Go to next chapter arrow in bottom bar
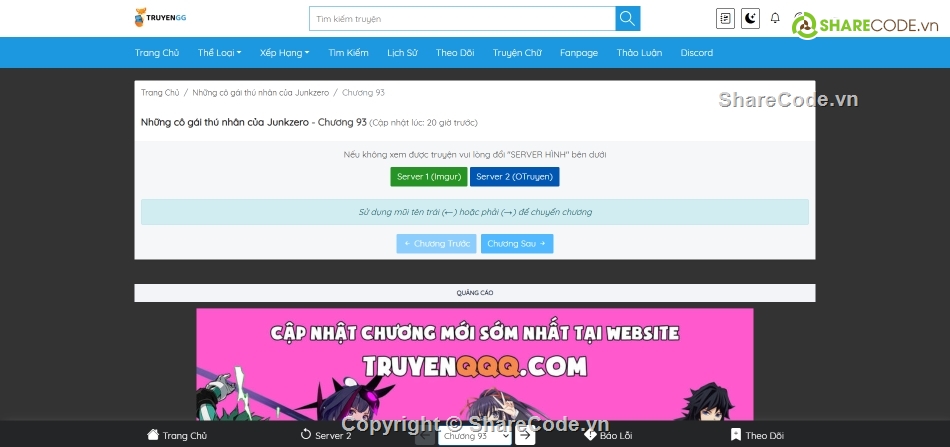The image size is (950, 447). [526, 435]
